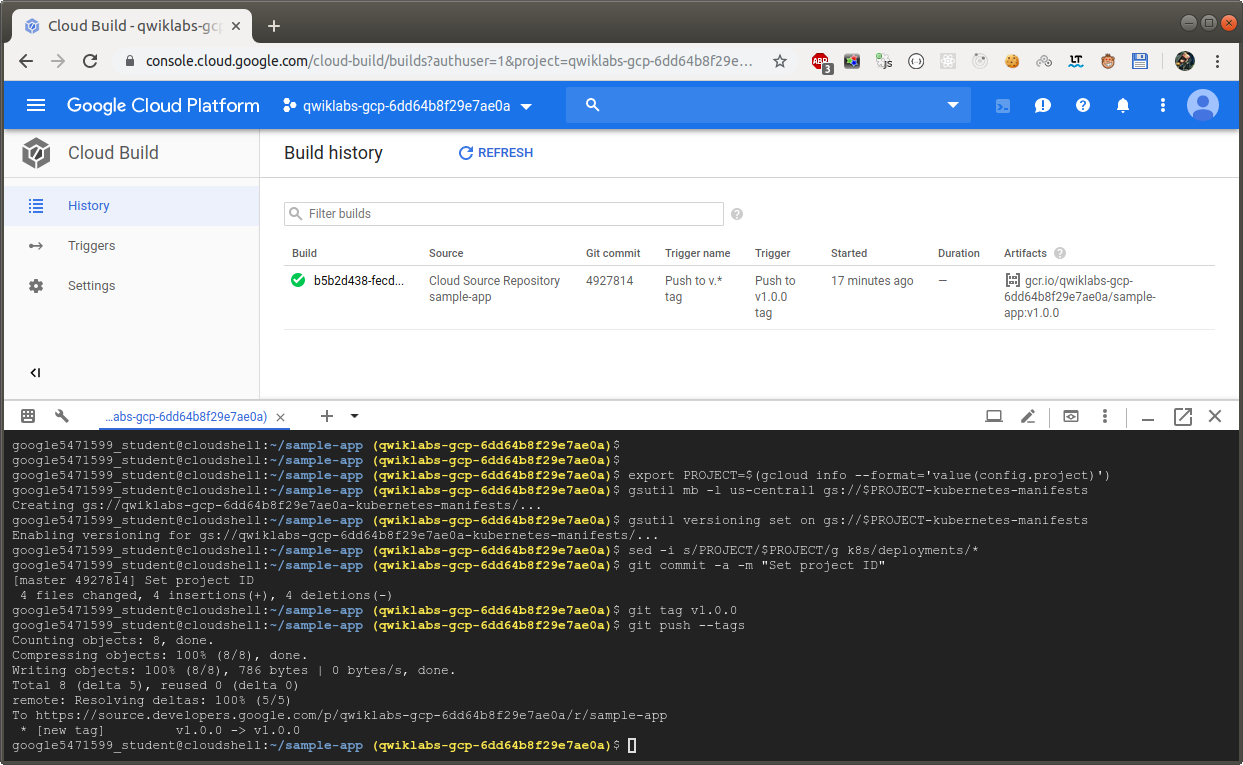Click Cloud Shell boost mode icon
This screenshot has height=765, width=1243.
click(1071, 416)
